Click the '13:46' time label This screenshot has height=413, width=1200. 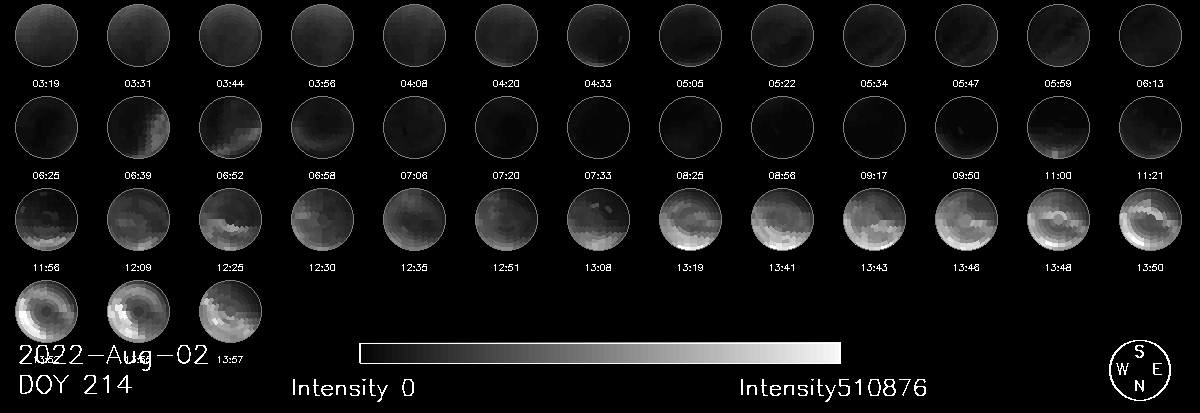966,268
